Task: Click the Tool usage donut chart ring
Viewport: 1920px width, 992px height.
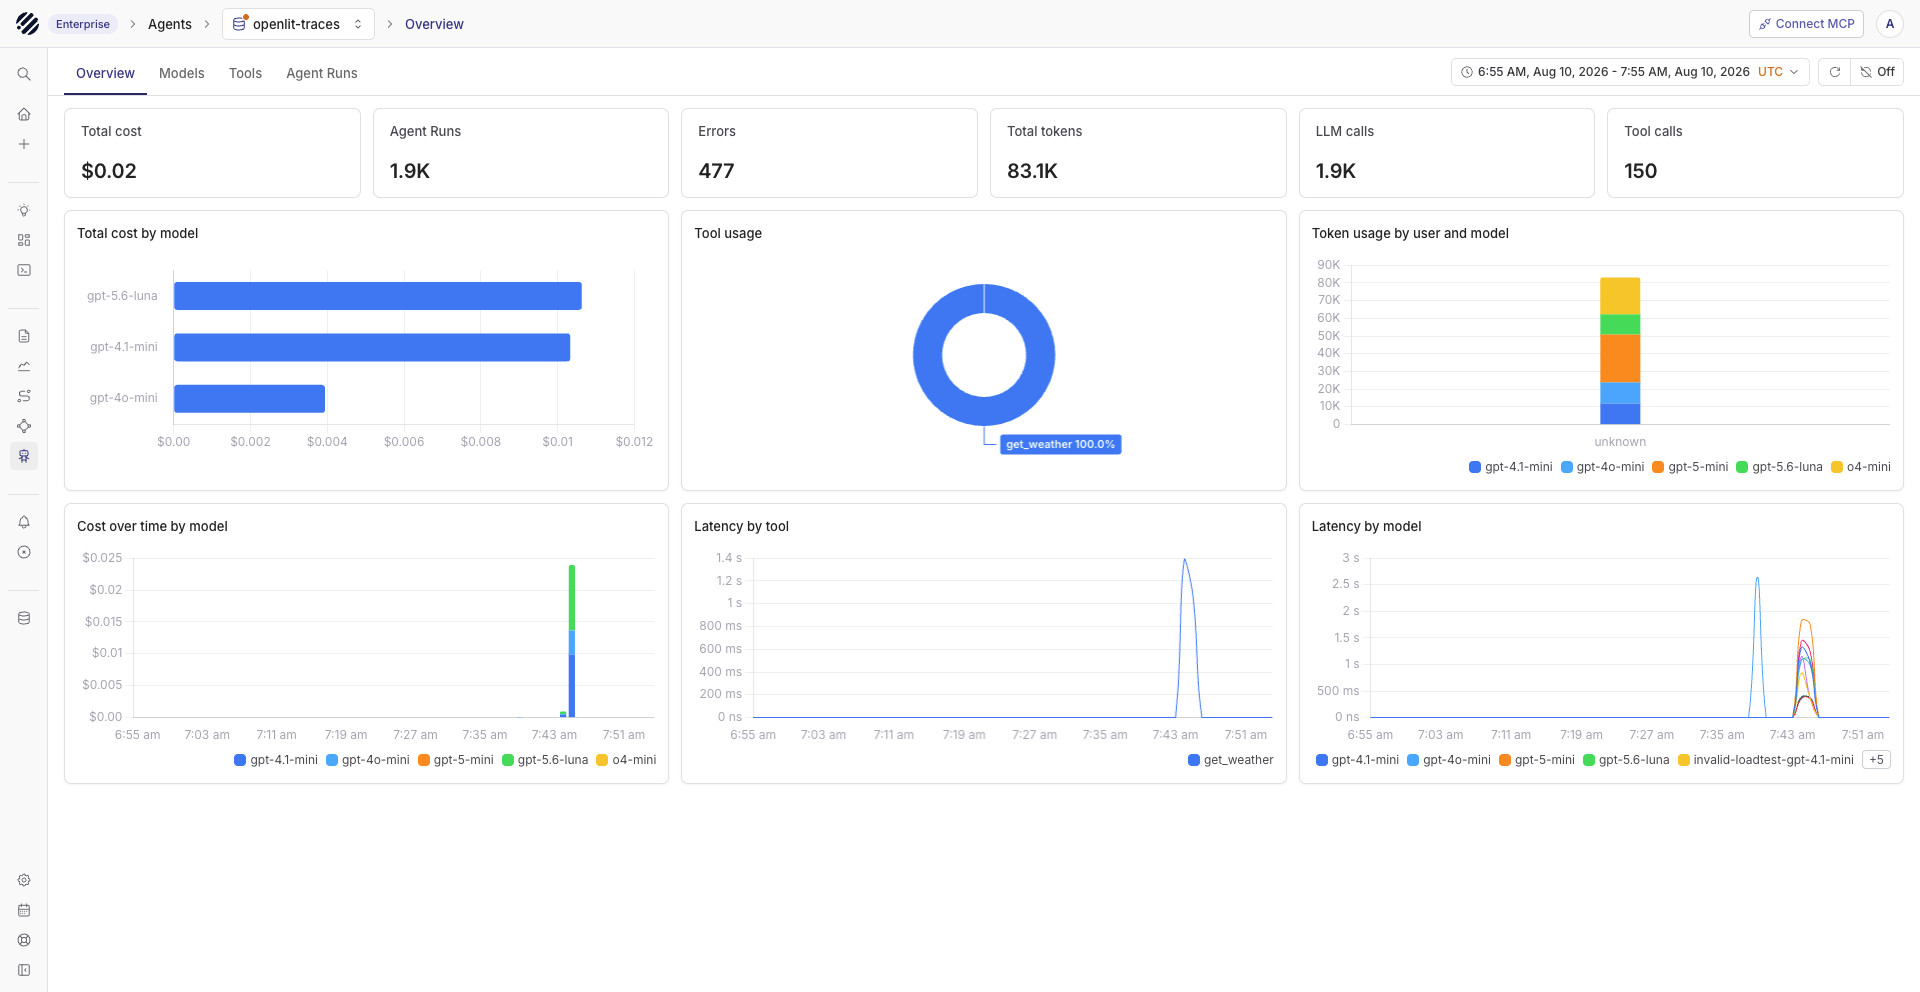Action: [927, 355]
